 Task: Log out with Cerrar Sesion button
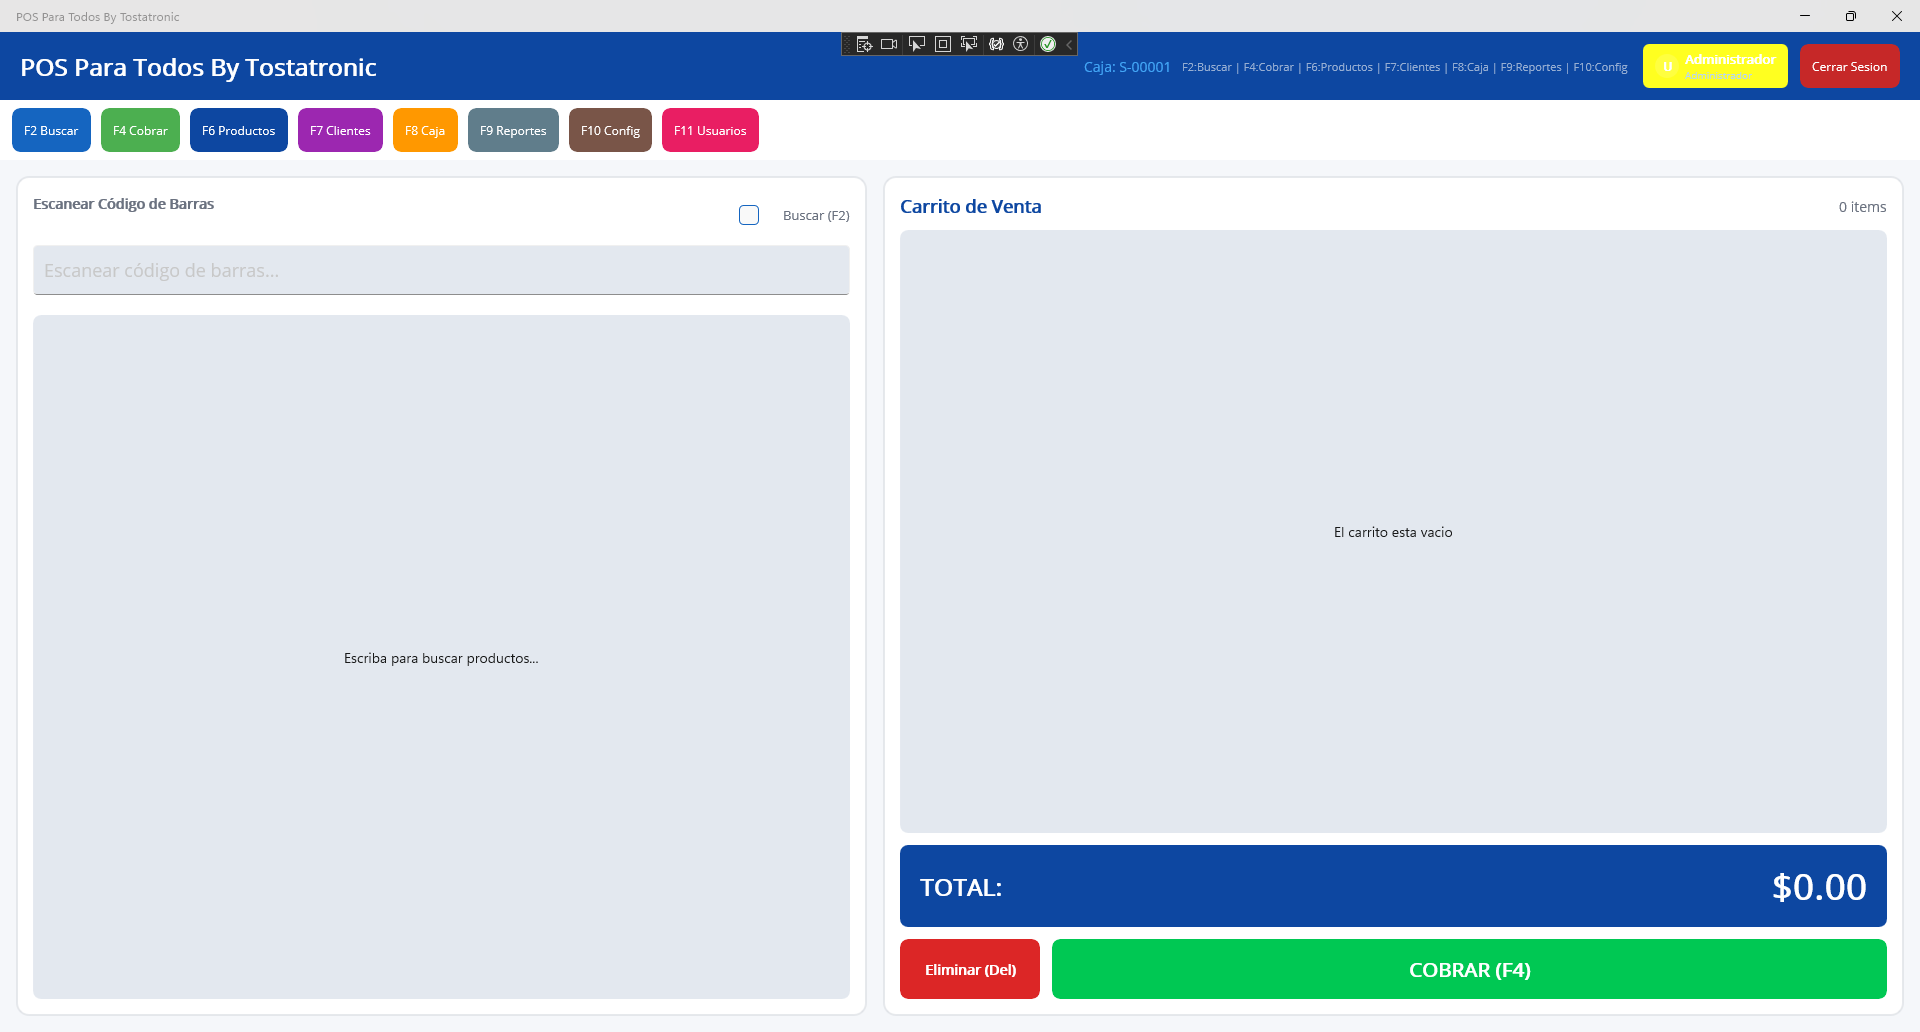1849,66
